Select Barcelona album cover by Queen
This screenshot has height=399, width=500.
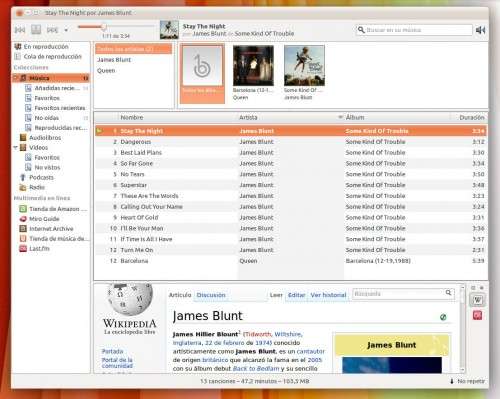pos(253,66)
